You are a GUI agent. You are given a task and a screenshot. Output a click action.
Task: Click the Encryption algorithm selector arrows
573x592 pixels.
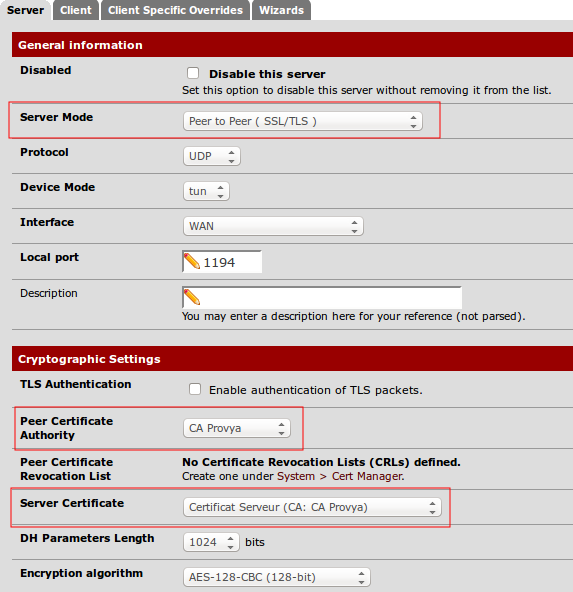[361, 577]
